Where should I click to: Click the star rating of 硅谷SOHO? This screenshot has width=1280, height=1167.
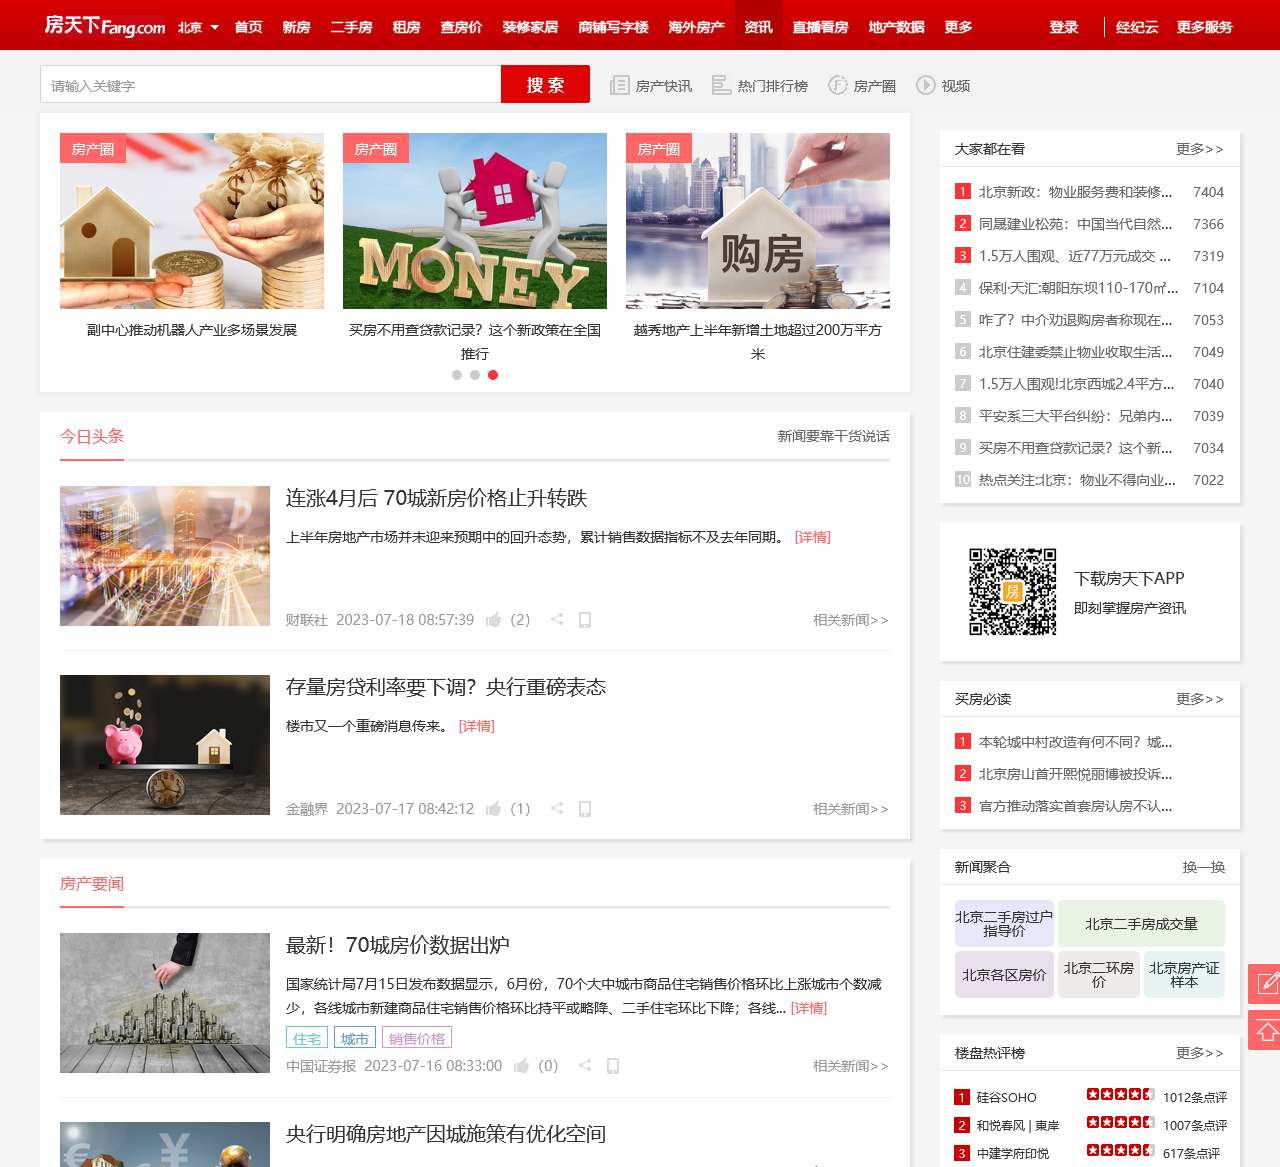(1121, 1095)
